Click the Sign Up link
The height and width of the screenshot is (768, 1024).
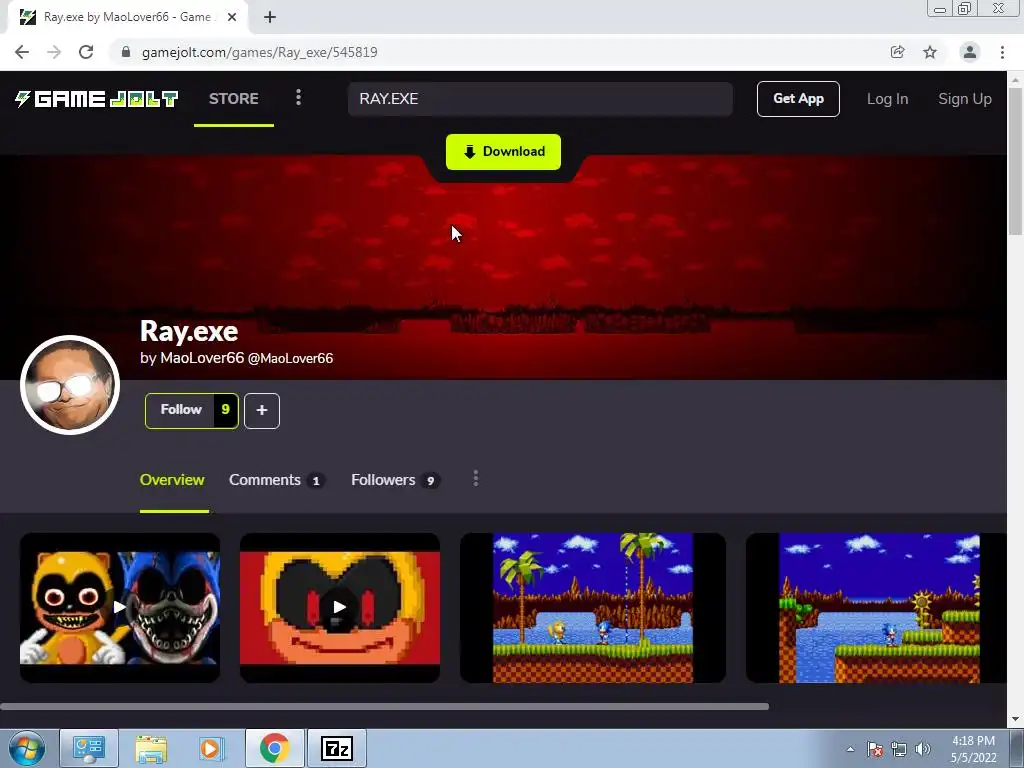point(965,99)
